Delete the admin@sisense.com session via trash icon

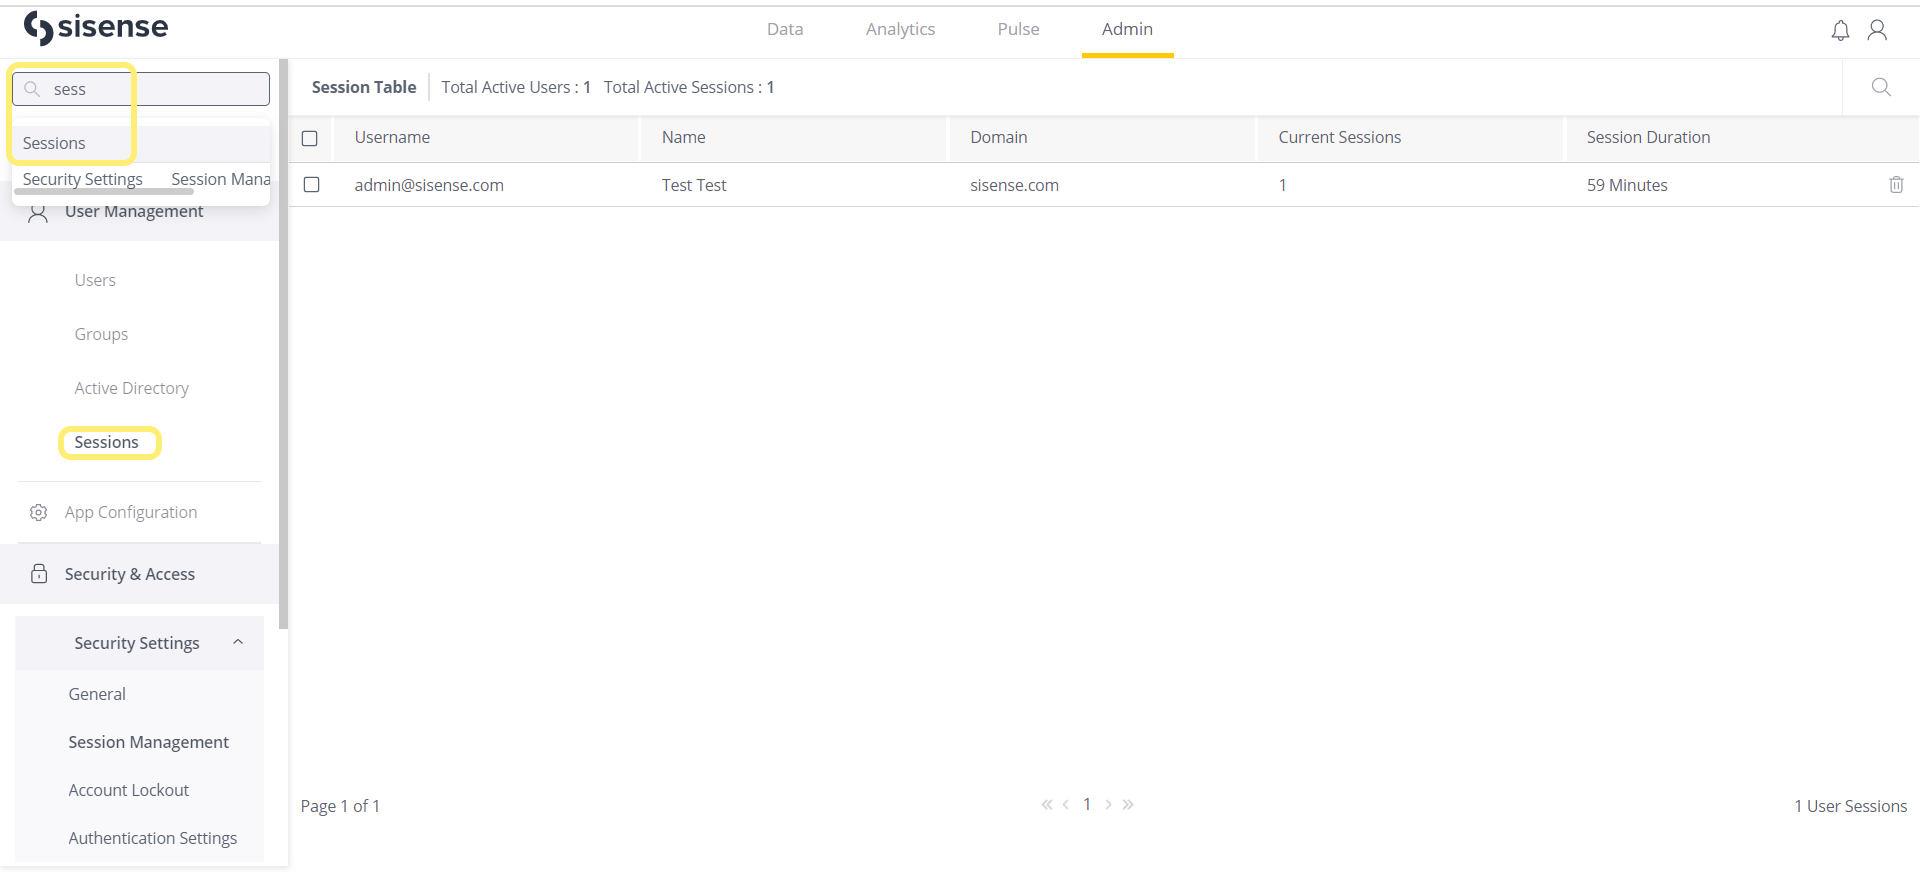point(1896,185)
